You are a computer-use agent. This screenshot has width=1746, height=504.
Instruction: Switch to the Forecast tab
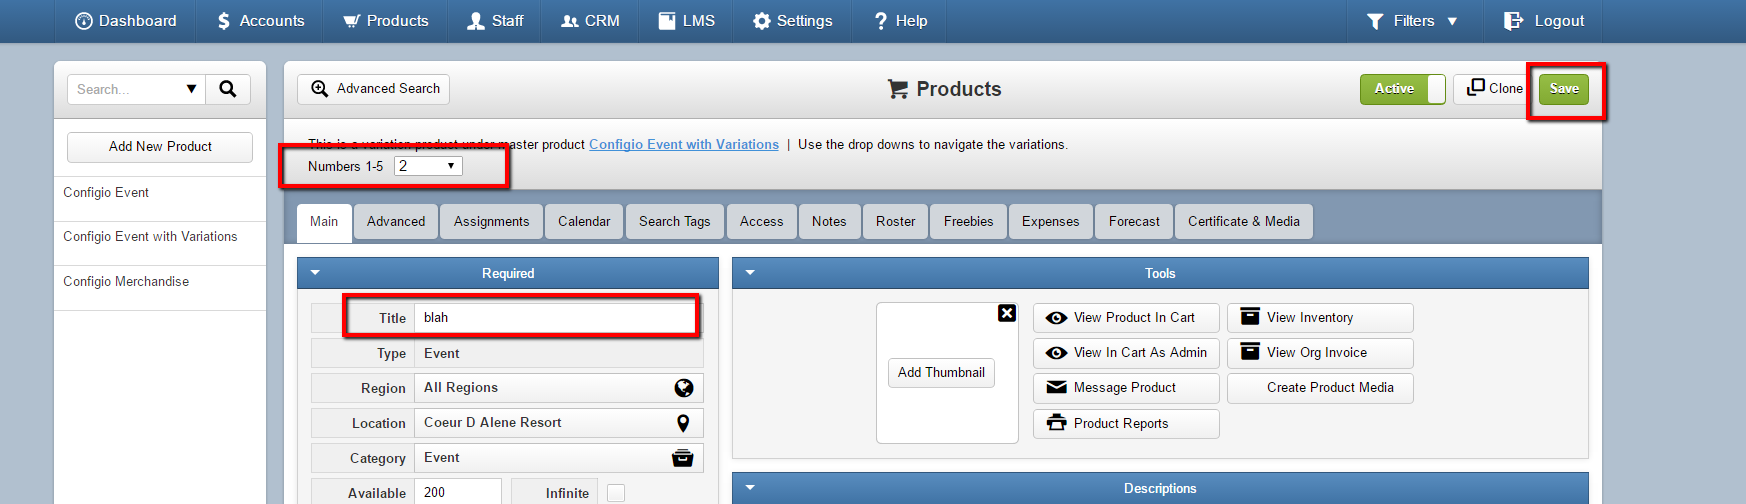point(1135,222)
